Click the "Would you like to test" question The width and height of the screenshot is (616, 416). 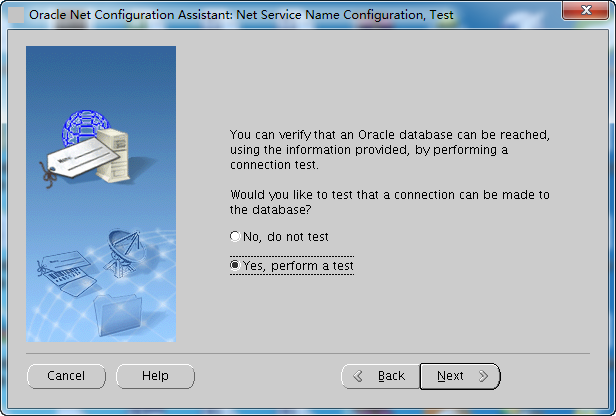click(x=390, y=202)
